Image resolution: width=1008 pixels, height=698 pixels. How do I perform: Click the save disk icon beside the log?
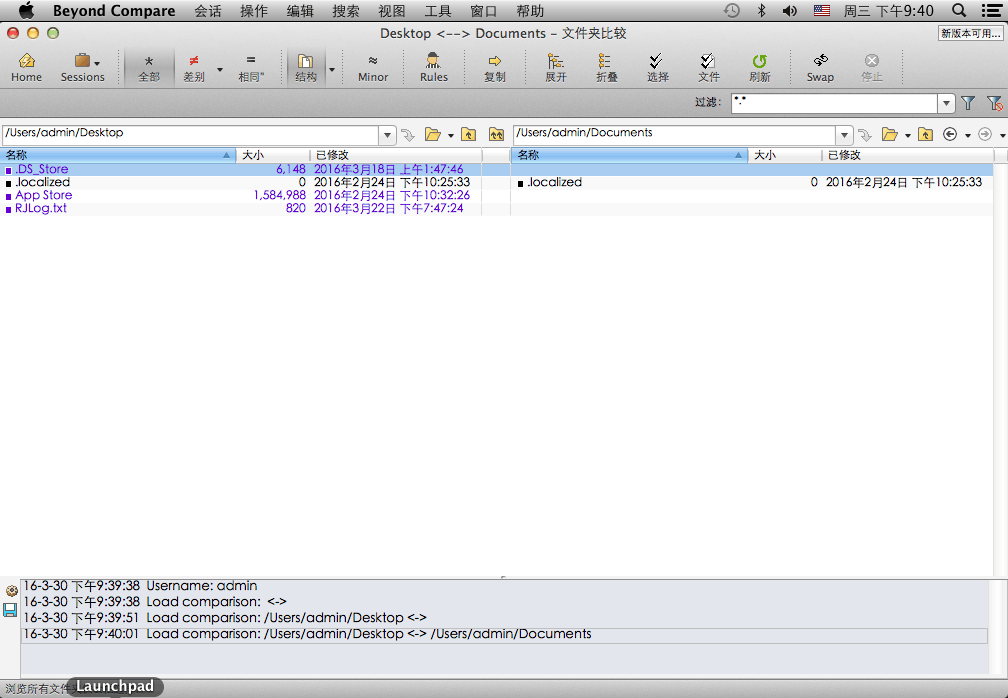10,610
